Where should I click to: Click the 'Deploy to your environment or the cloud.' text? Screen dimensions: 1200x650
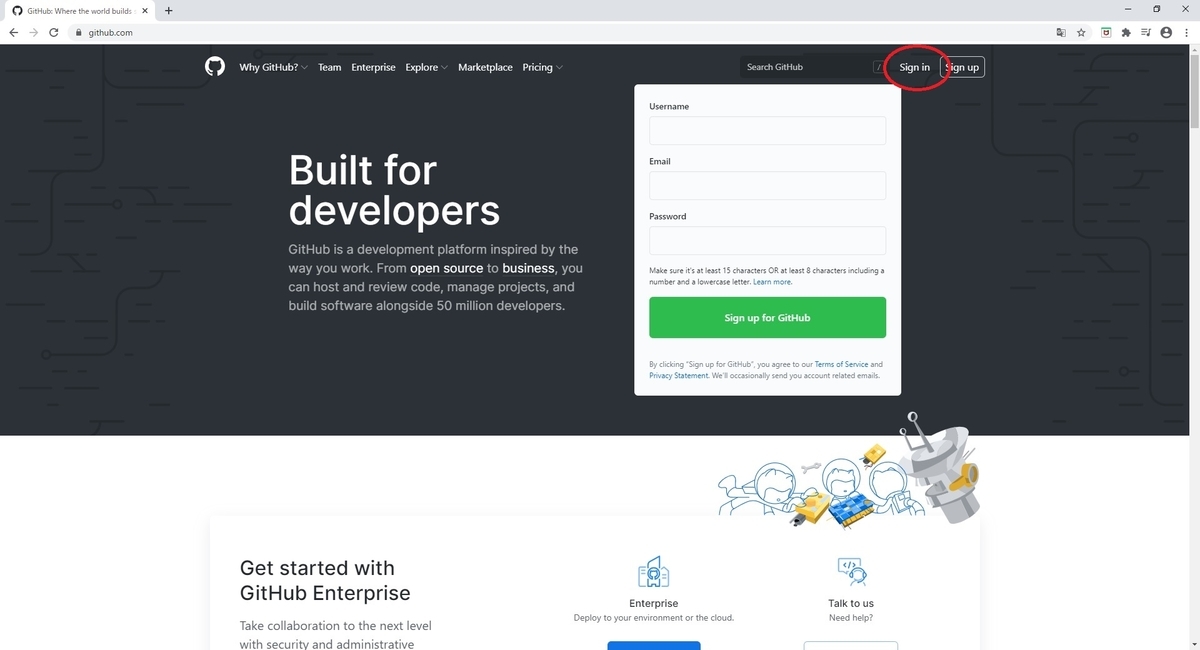tap(654, 618)
